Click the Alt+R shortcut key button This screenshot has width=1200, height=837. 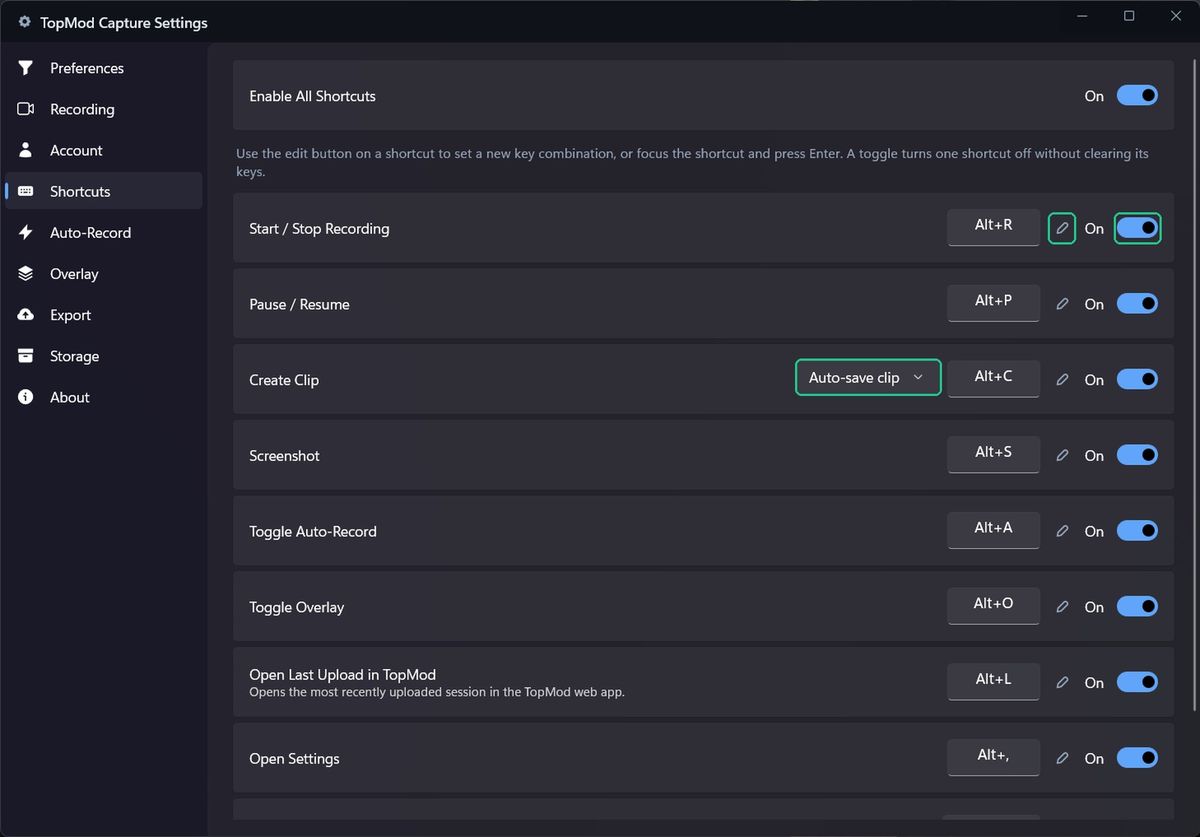[x=993, y=227]
